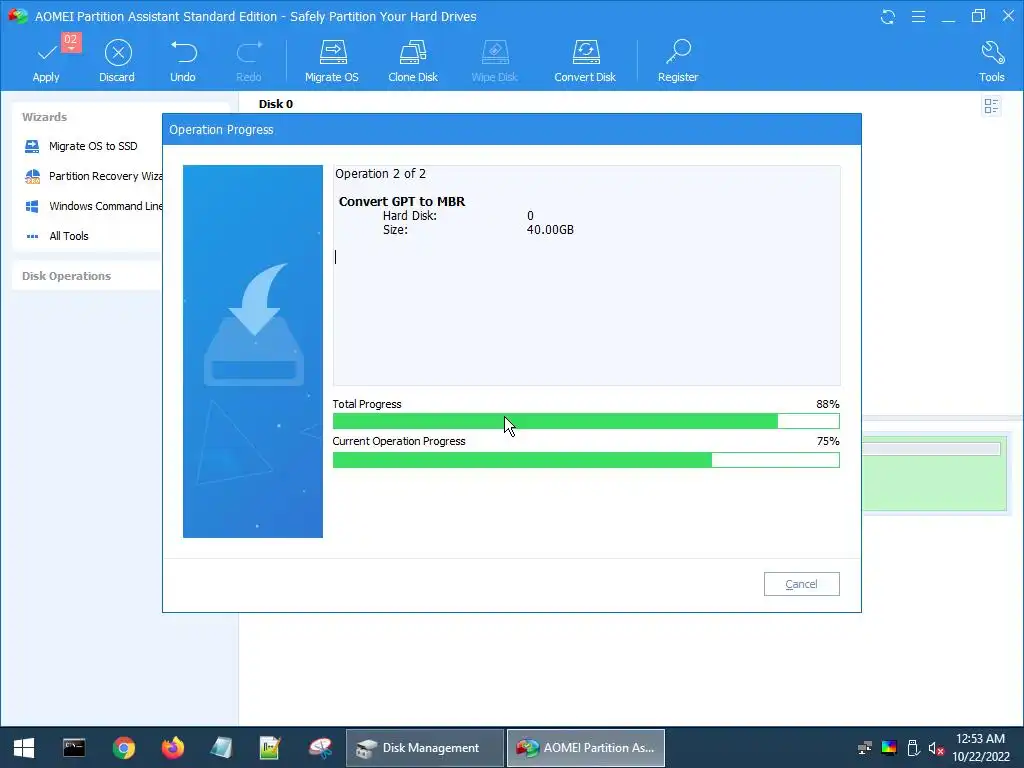The width and height of the screenshot is (1024, 768).
Task: Open the Clone Disk tool
Action: click(413, 60)
